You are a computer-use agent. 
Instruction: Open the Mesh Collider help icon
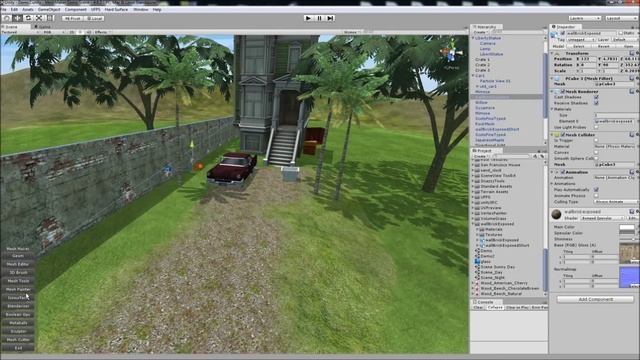pyautogui.click(x=632, y=135)
